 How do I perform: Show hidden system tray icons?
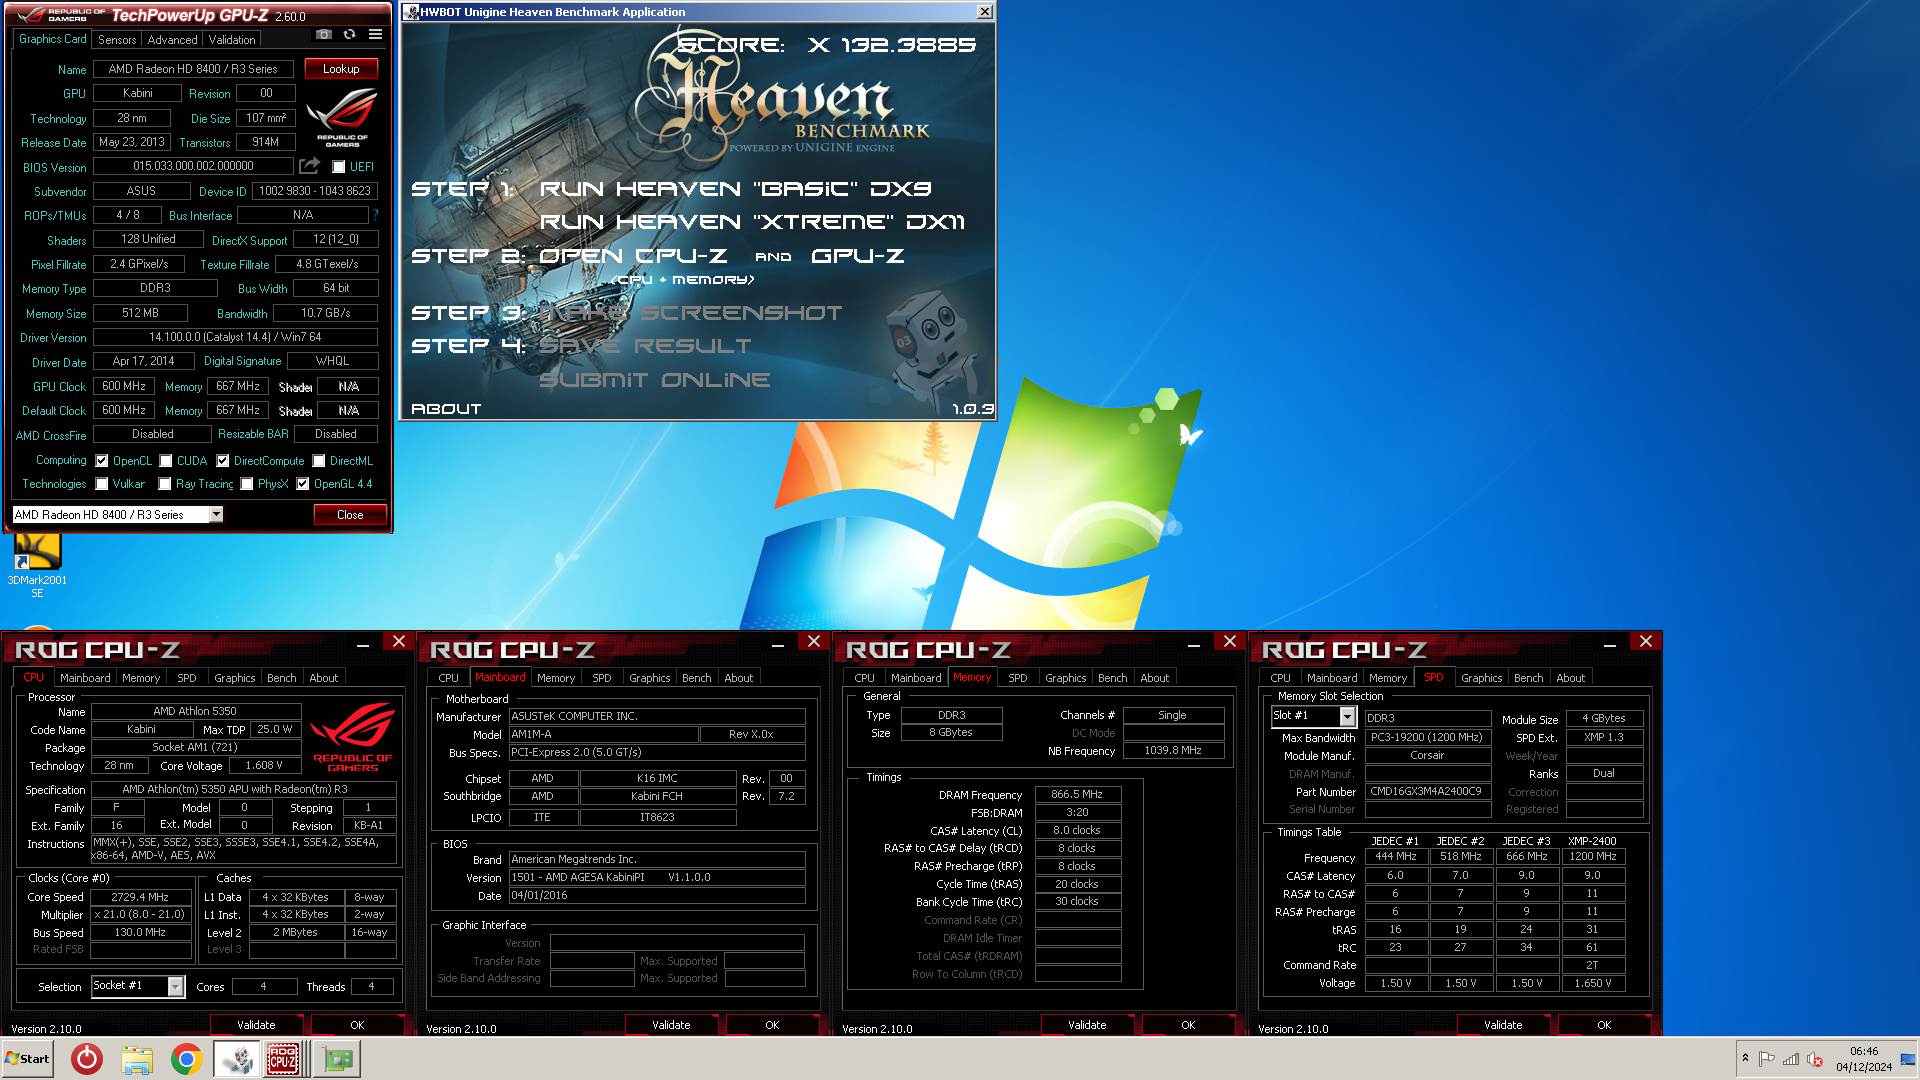(1745, 1059)
